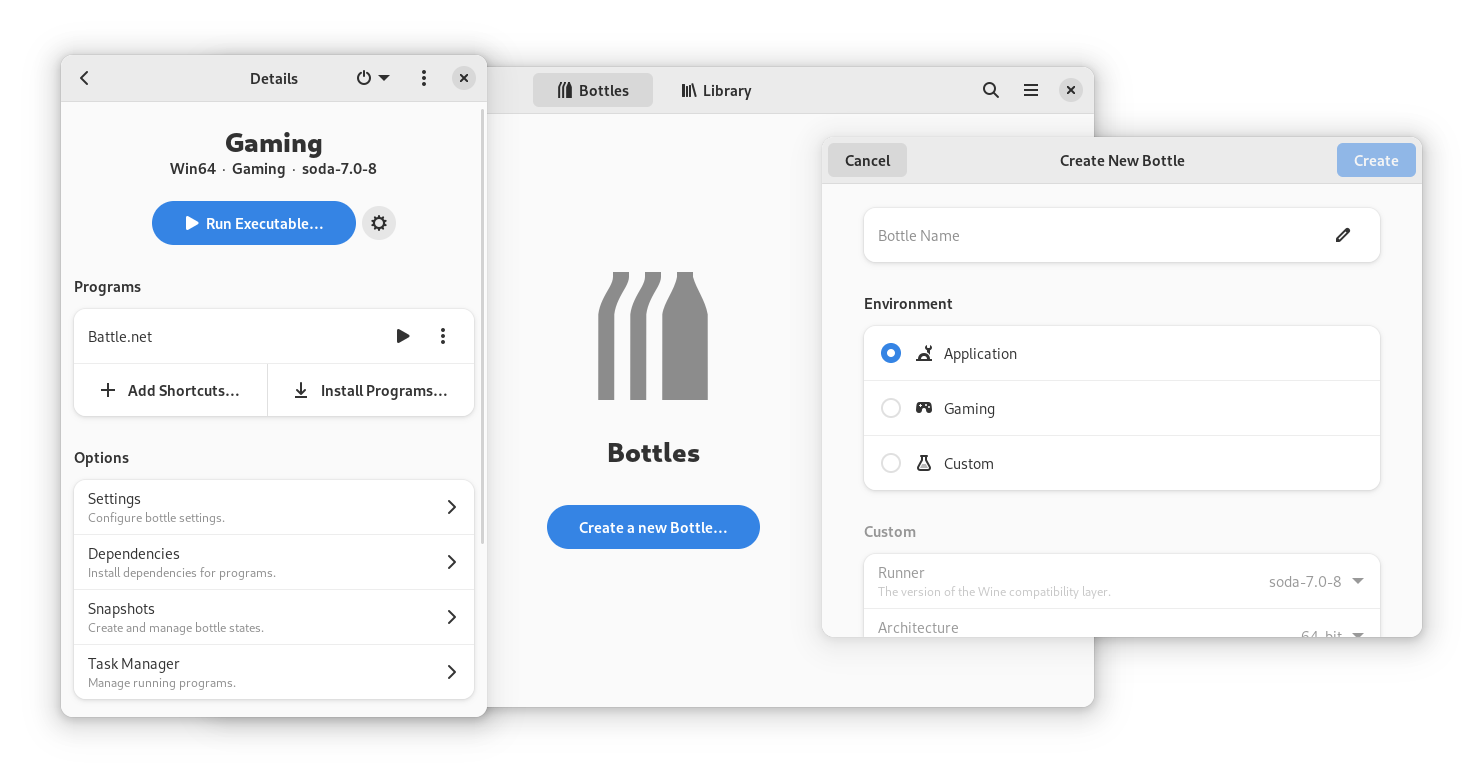The height and width of the screenshot is (784, 1483).
Task: Open the three-dot menu for Battle.net
Action: click(x=443, y=336)
